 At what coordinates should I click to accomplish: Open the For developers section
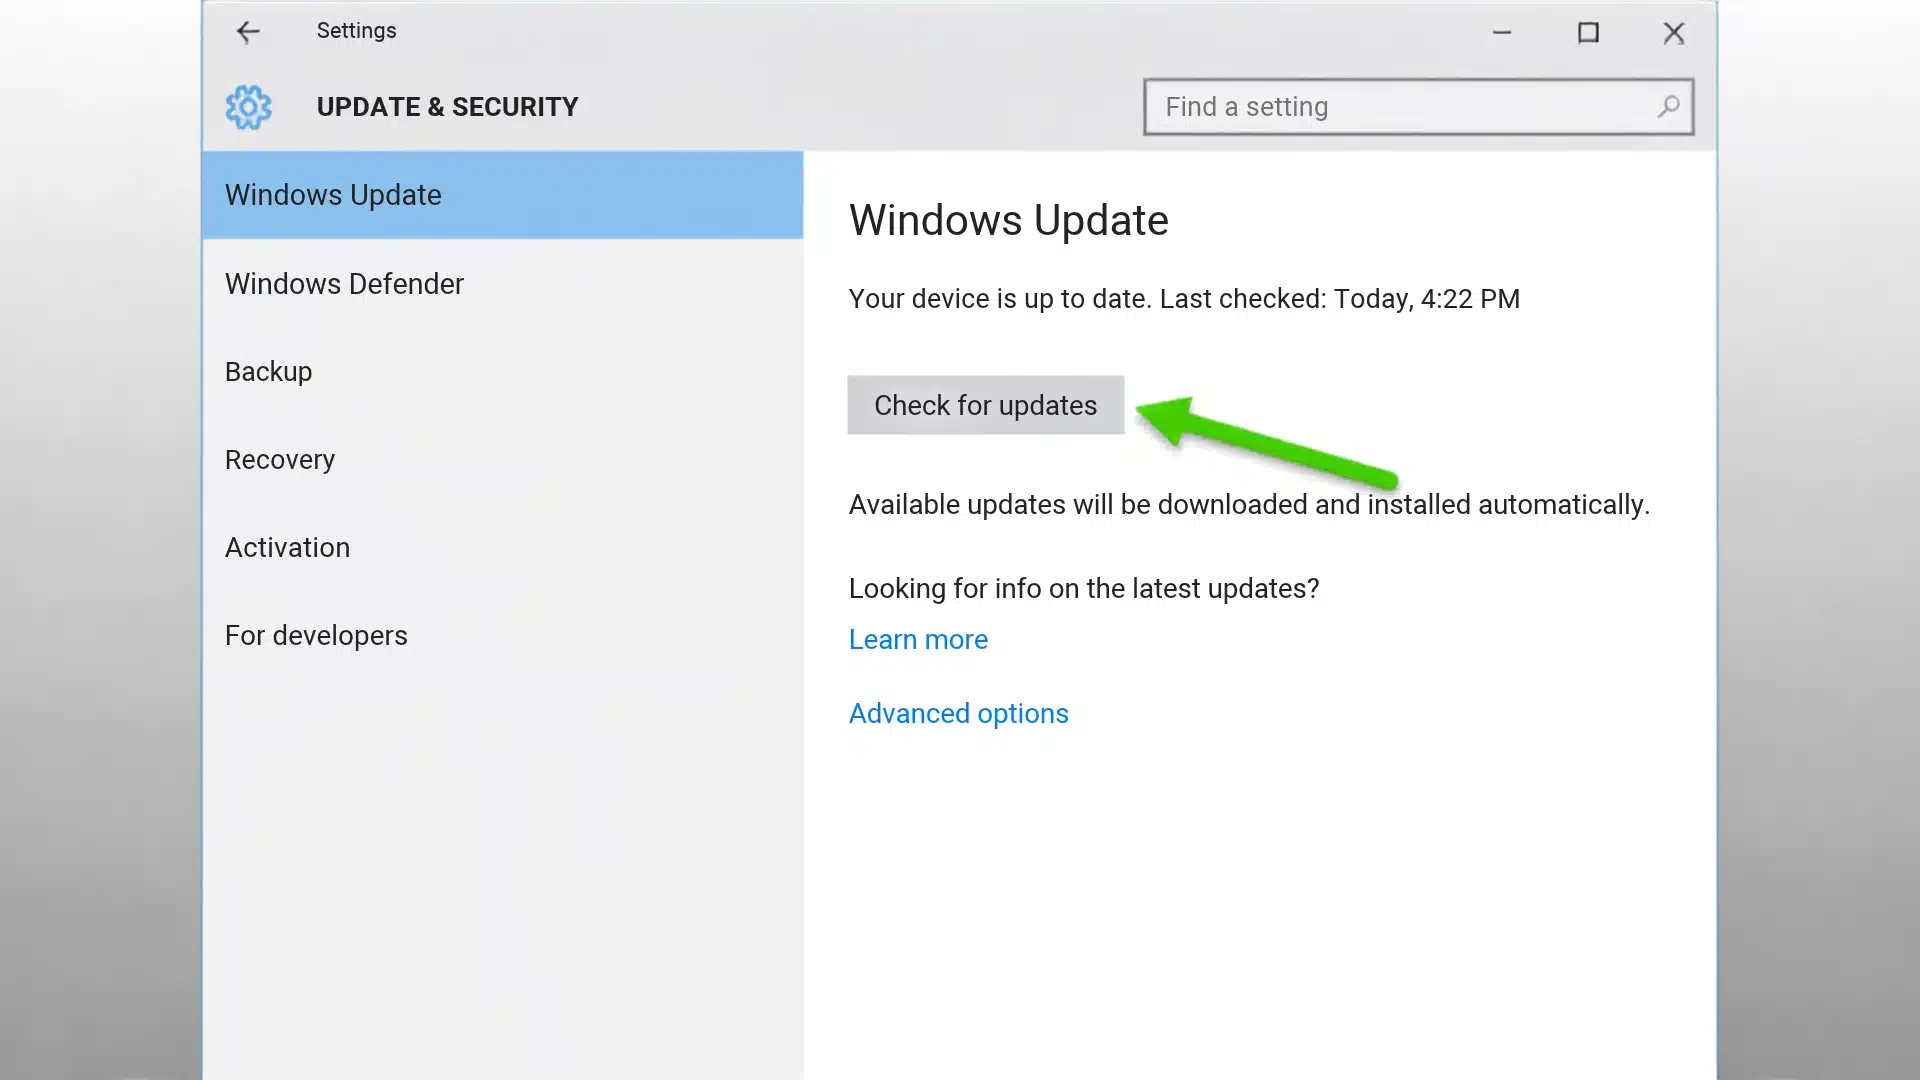(x=502, y=636)
